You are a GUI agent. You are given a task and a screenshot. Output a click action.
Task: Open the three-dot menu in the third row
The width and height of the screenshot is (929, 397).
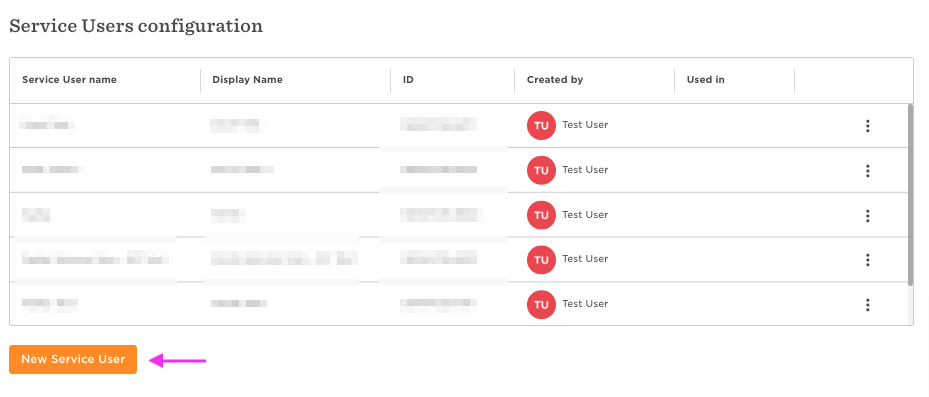(867, 216)
